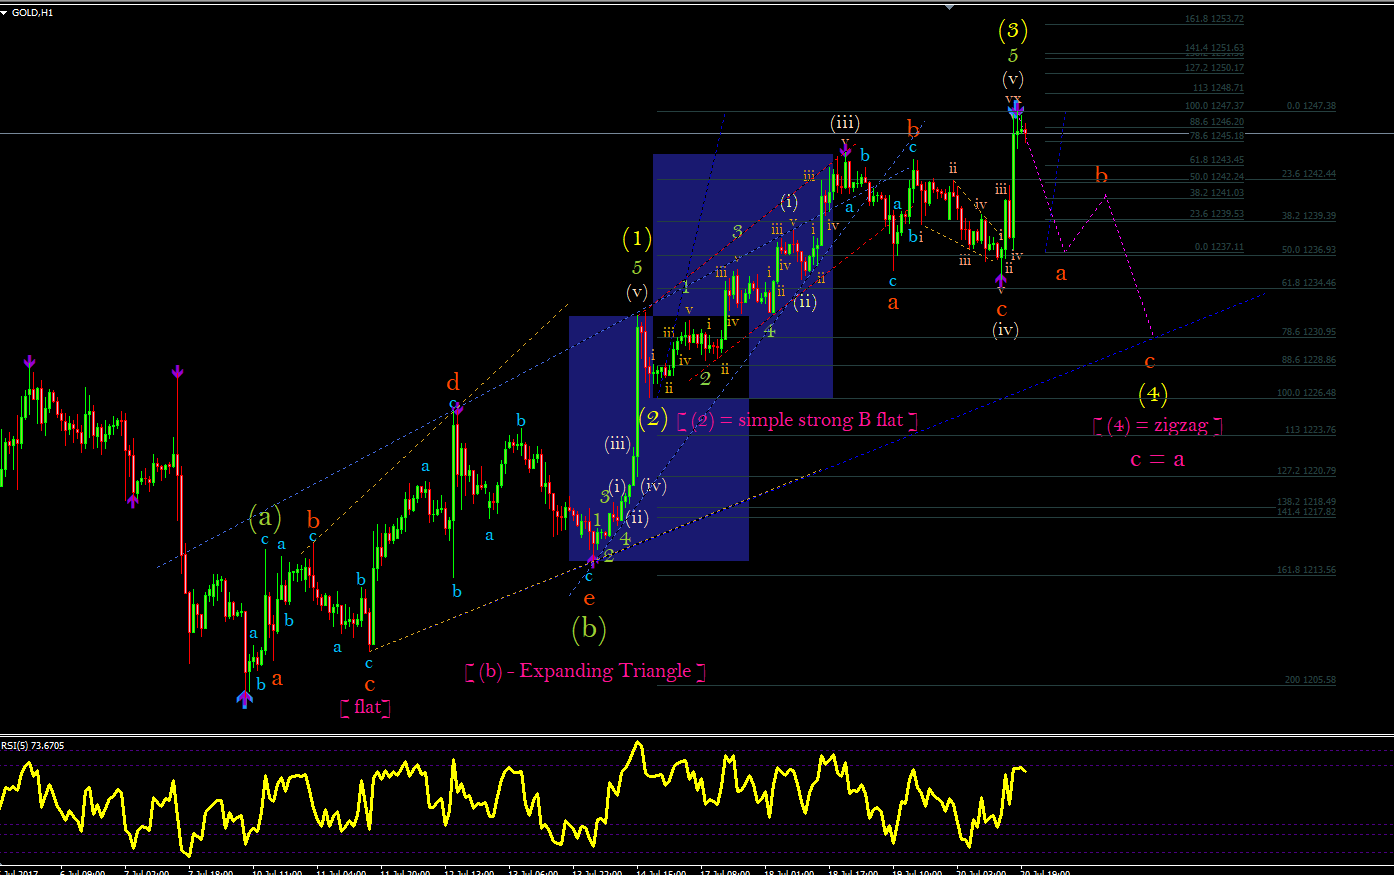Select the '(b) - Expanding Triangle' text label

585,671
